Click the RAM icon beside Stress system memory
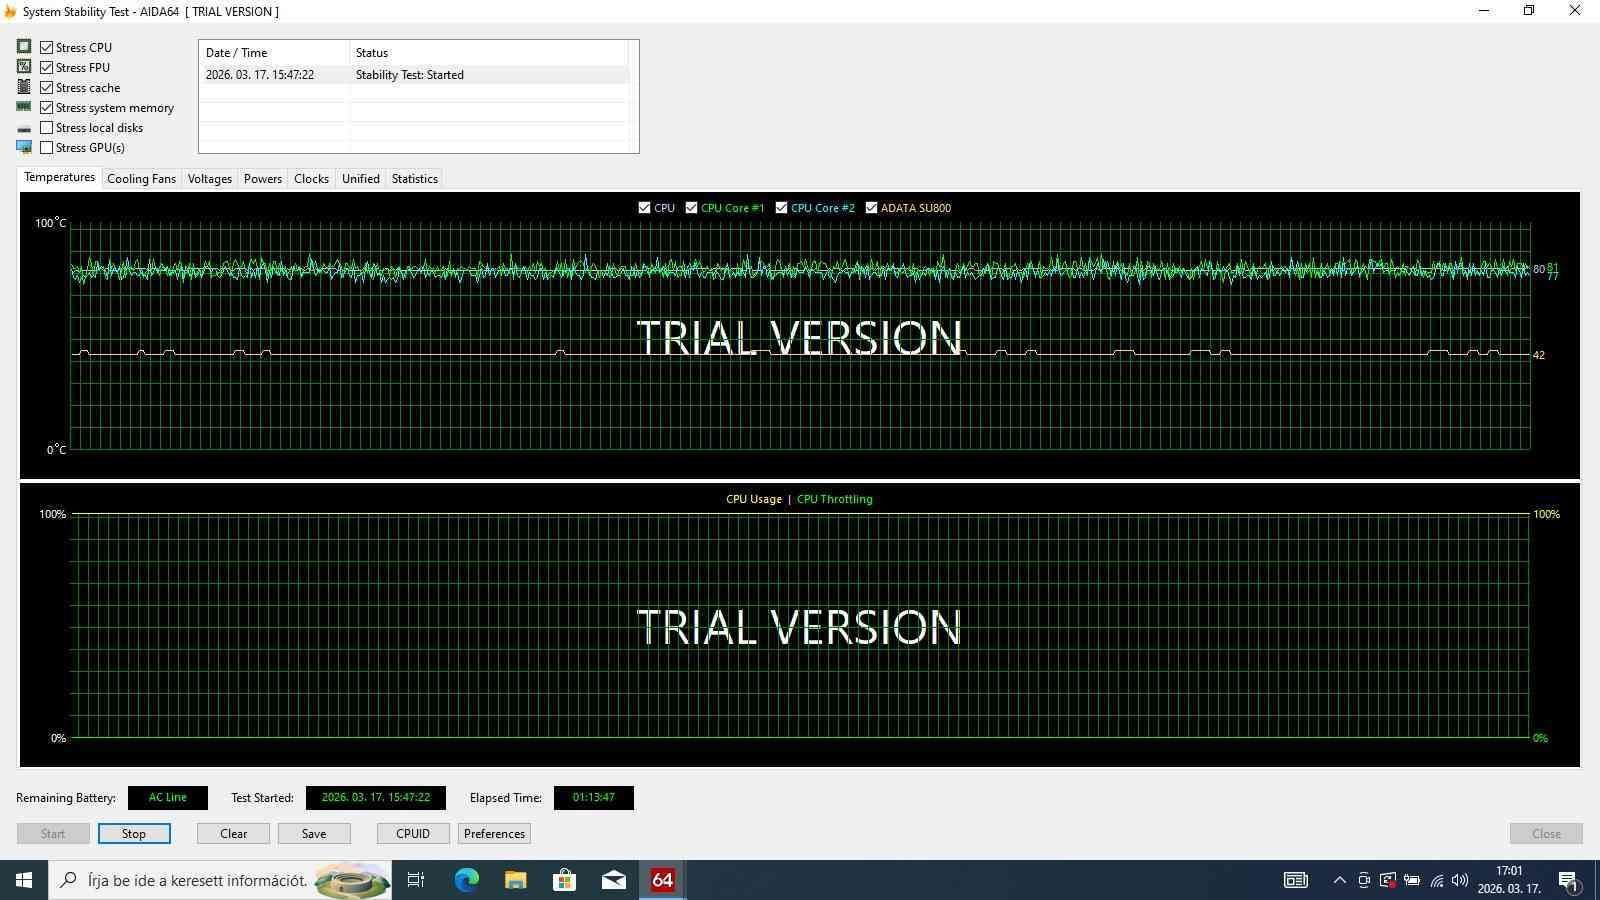1600x900 pixels. (24, 106)
